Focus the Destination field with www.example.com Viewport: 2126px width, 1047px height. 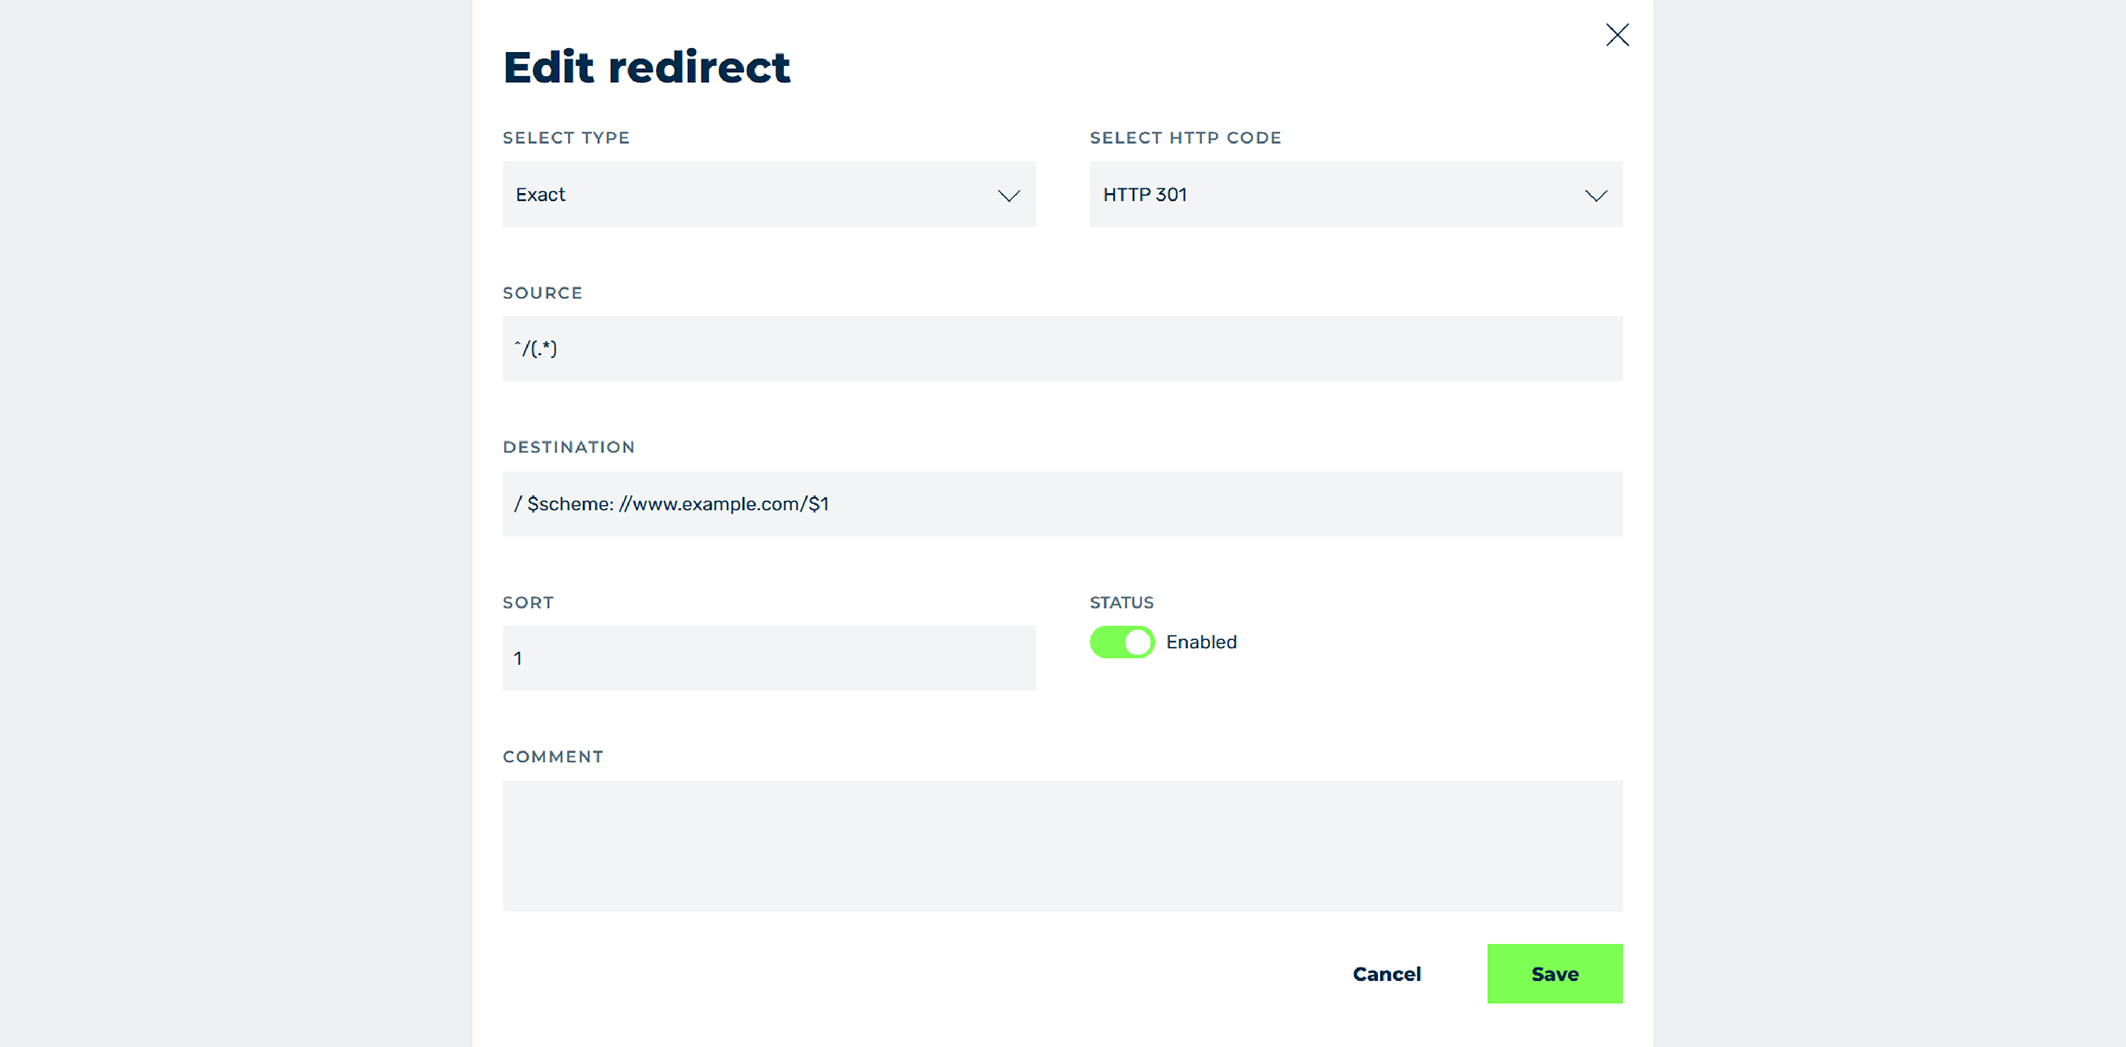point(1063,504)
